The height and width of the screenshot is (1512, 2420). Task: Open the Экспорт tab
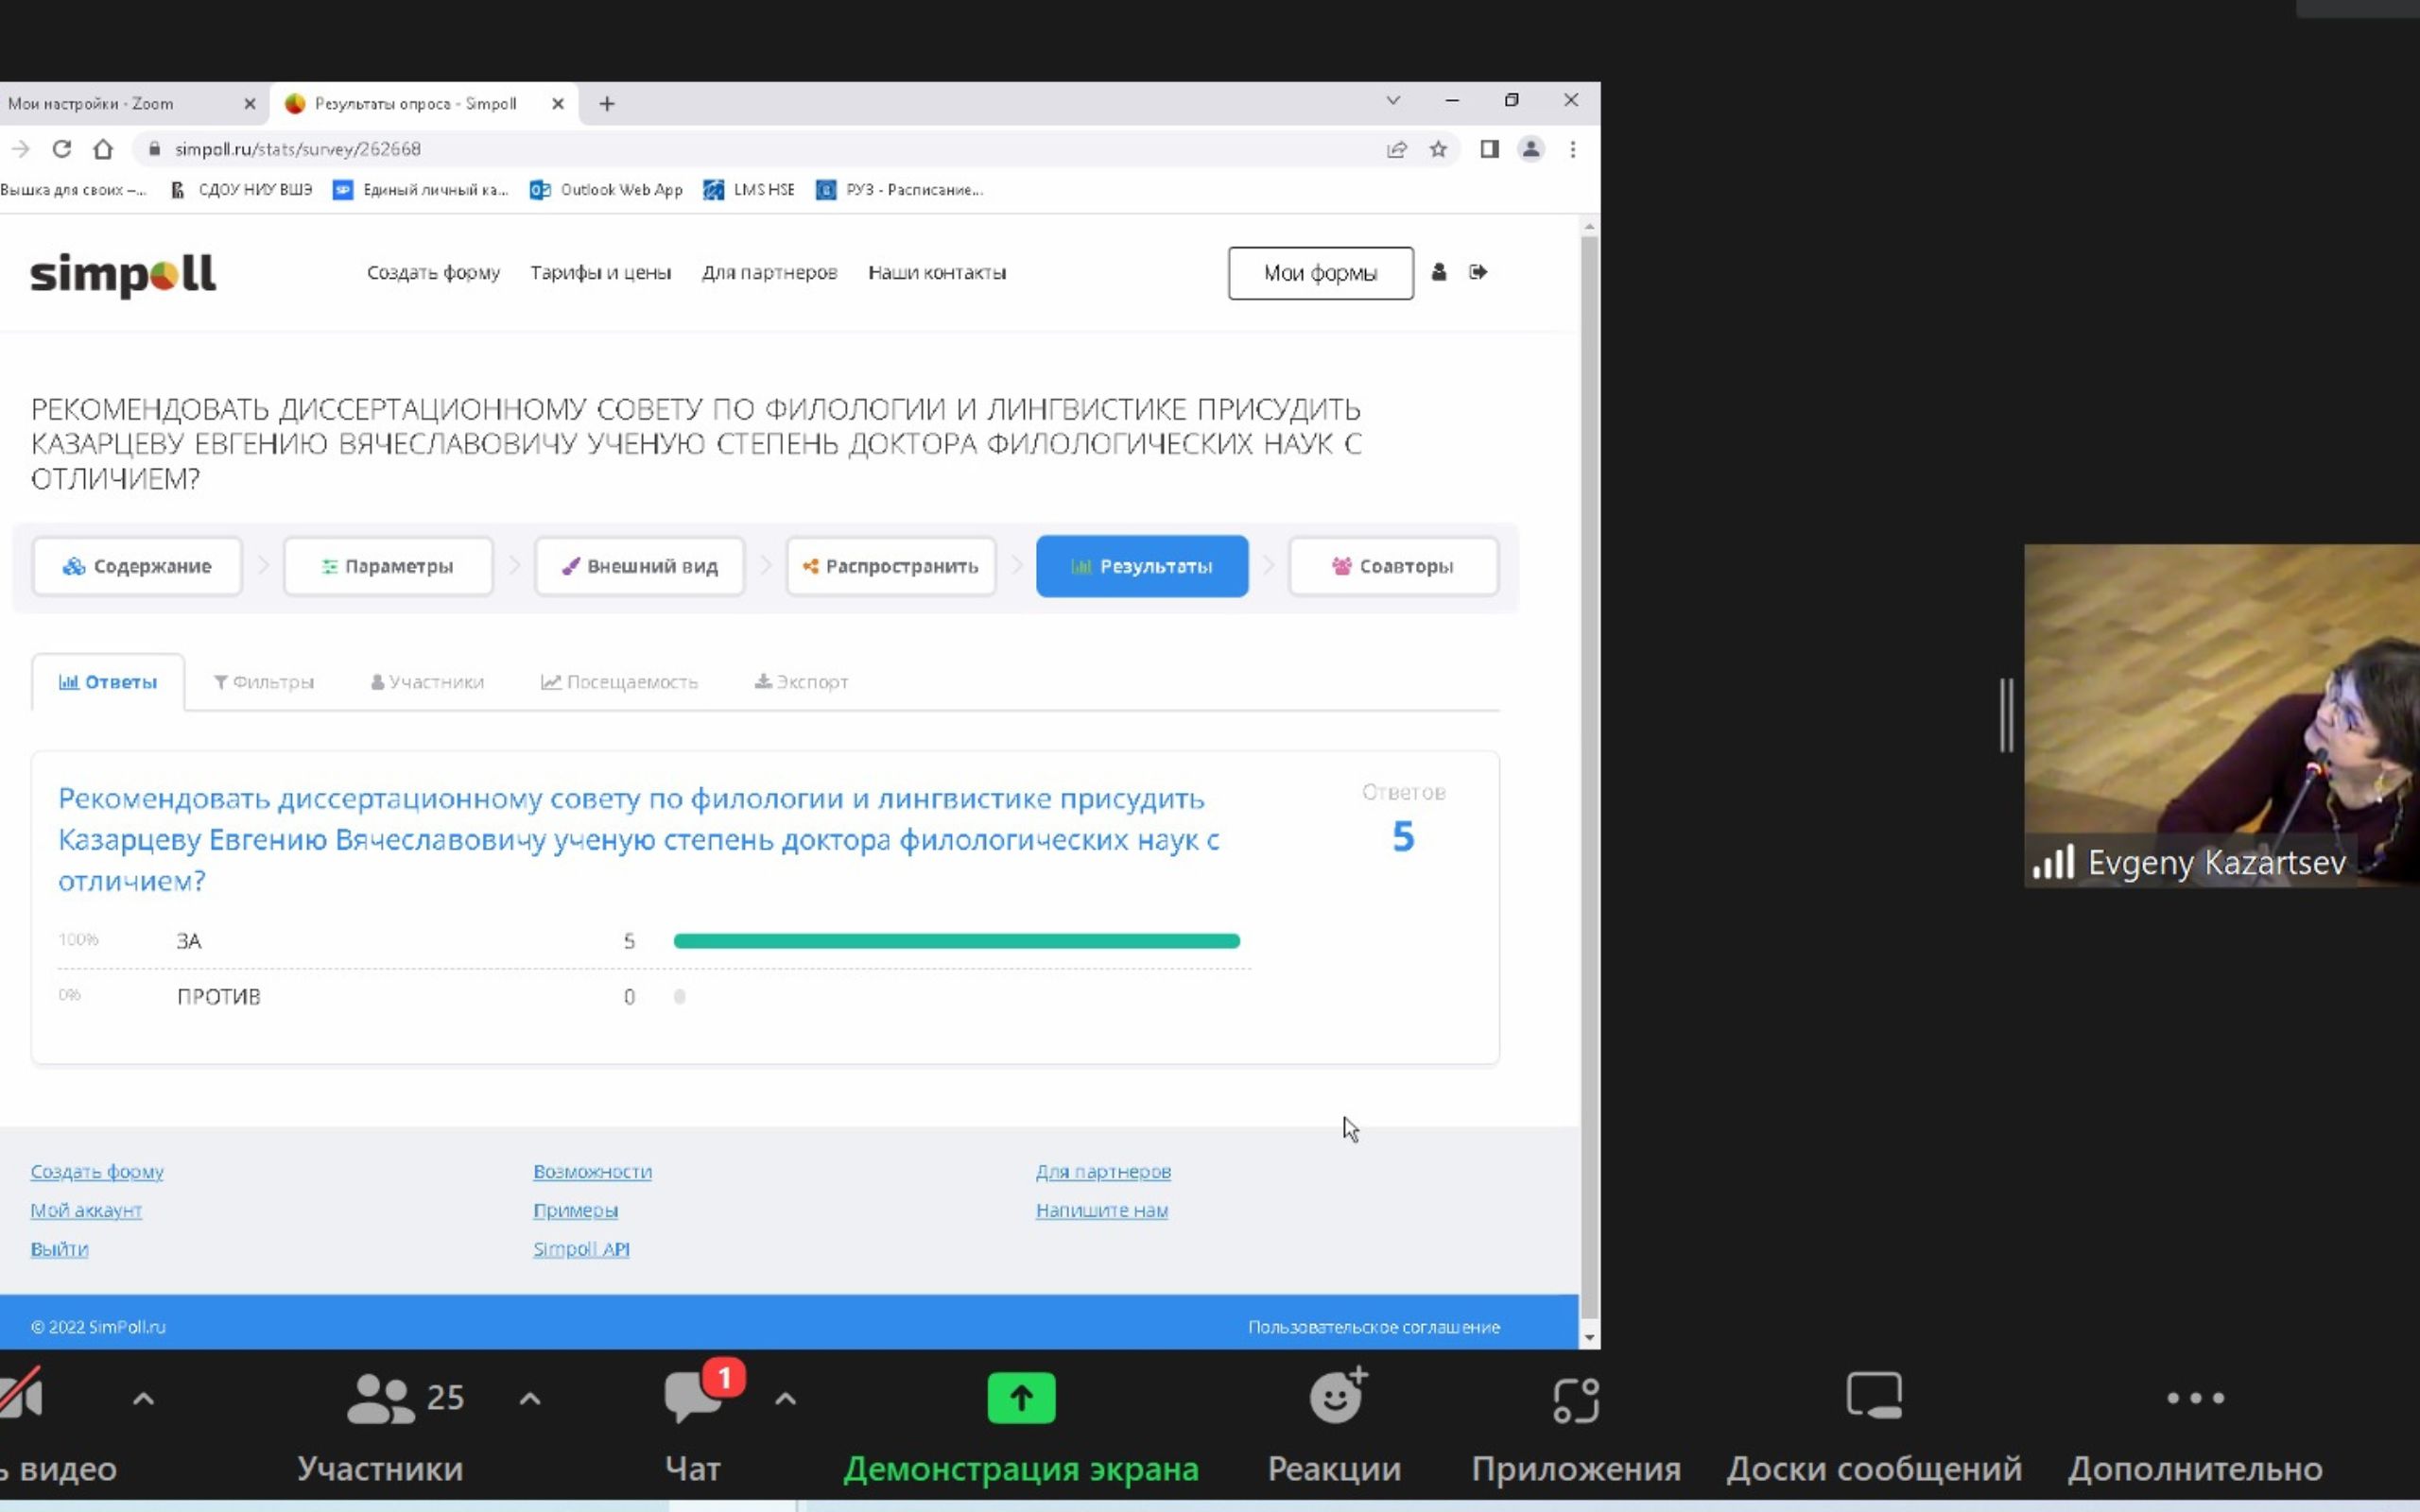(x=801, y=682)
